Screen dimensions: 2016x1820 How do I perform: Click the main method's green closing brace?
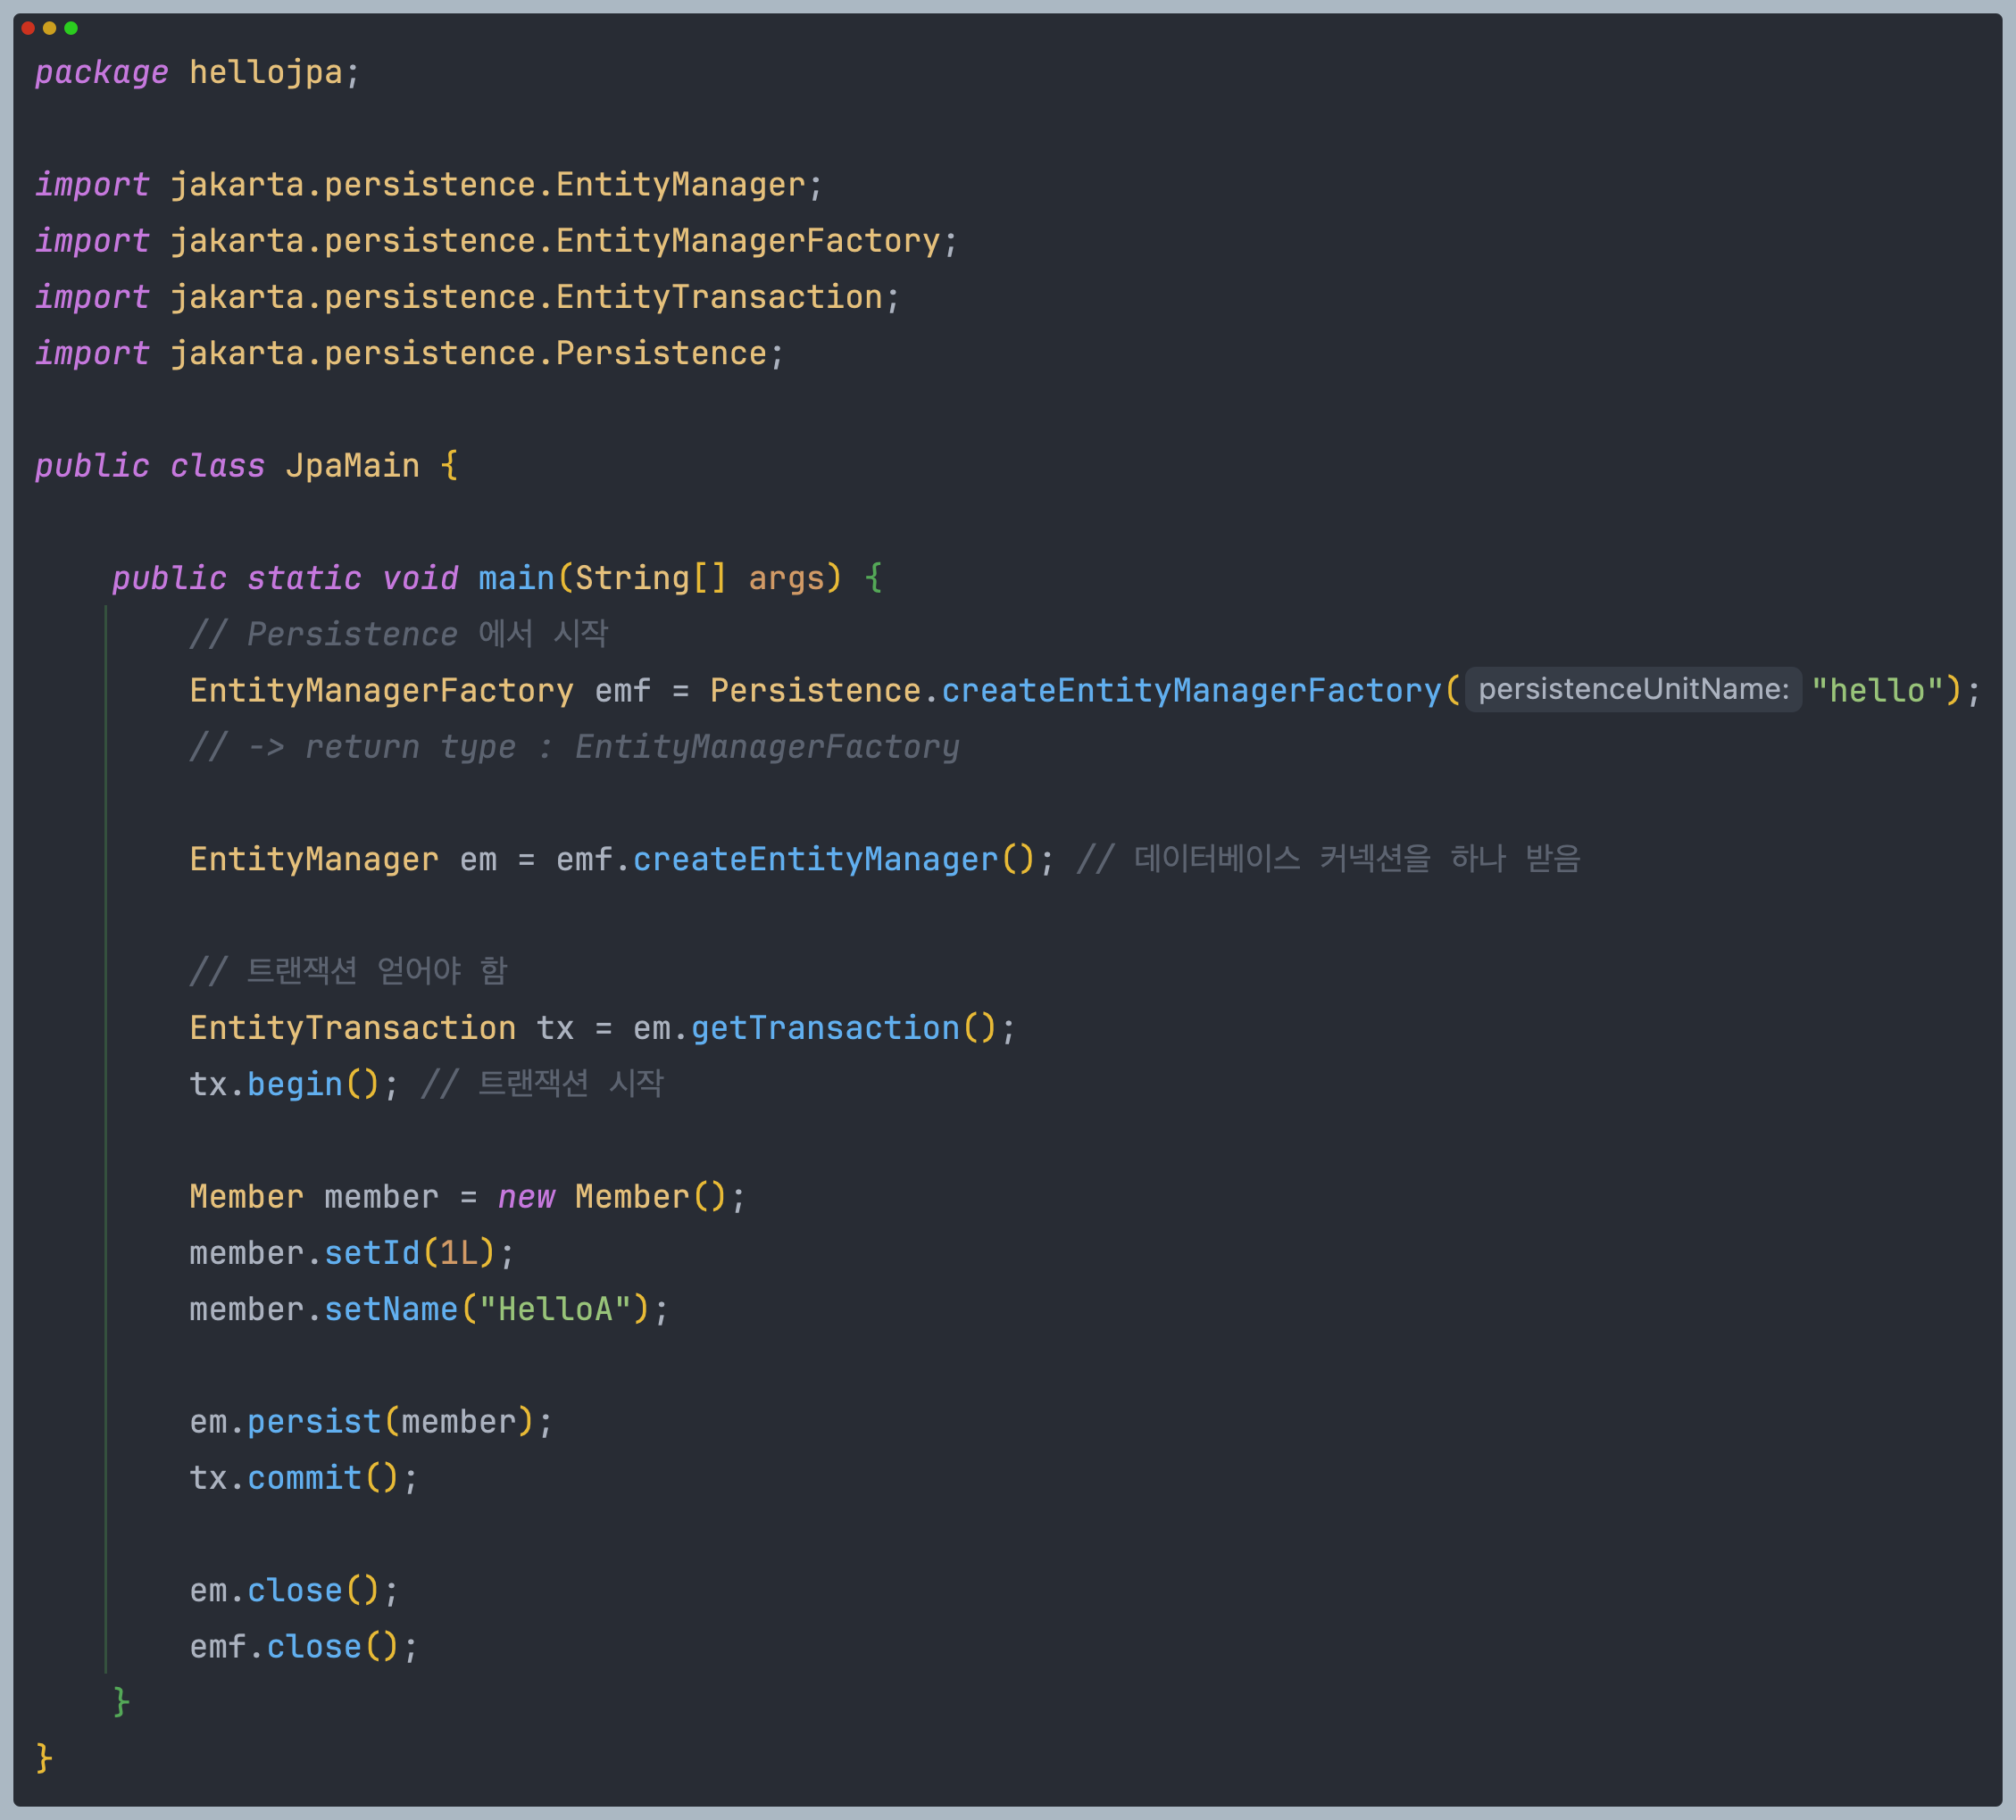tap(121, 1701)
